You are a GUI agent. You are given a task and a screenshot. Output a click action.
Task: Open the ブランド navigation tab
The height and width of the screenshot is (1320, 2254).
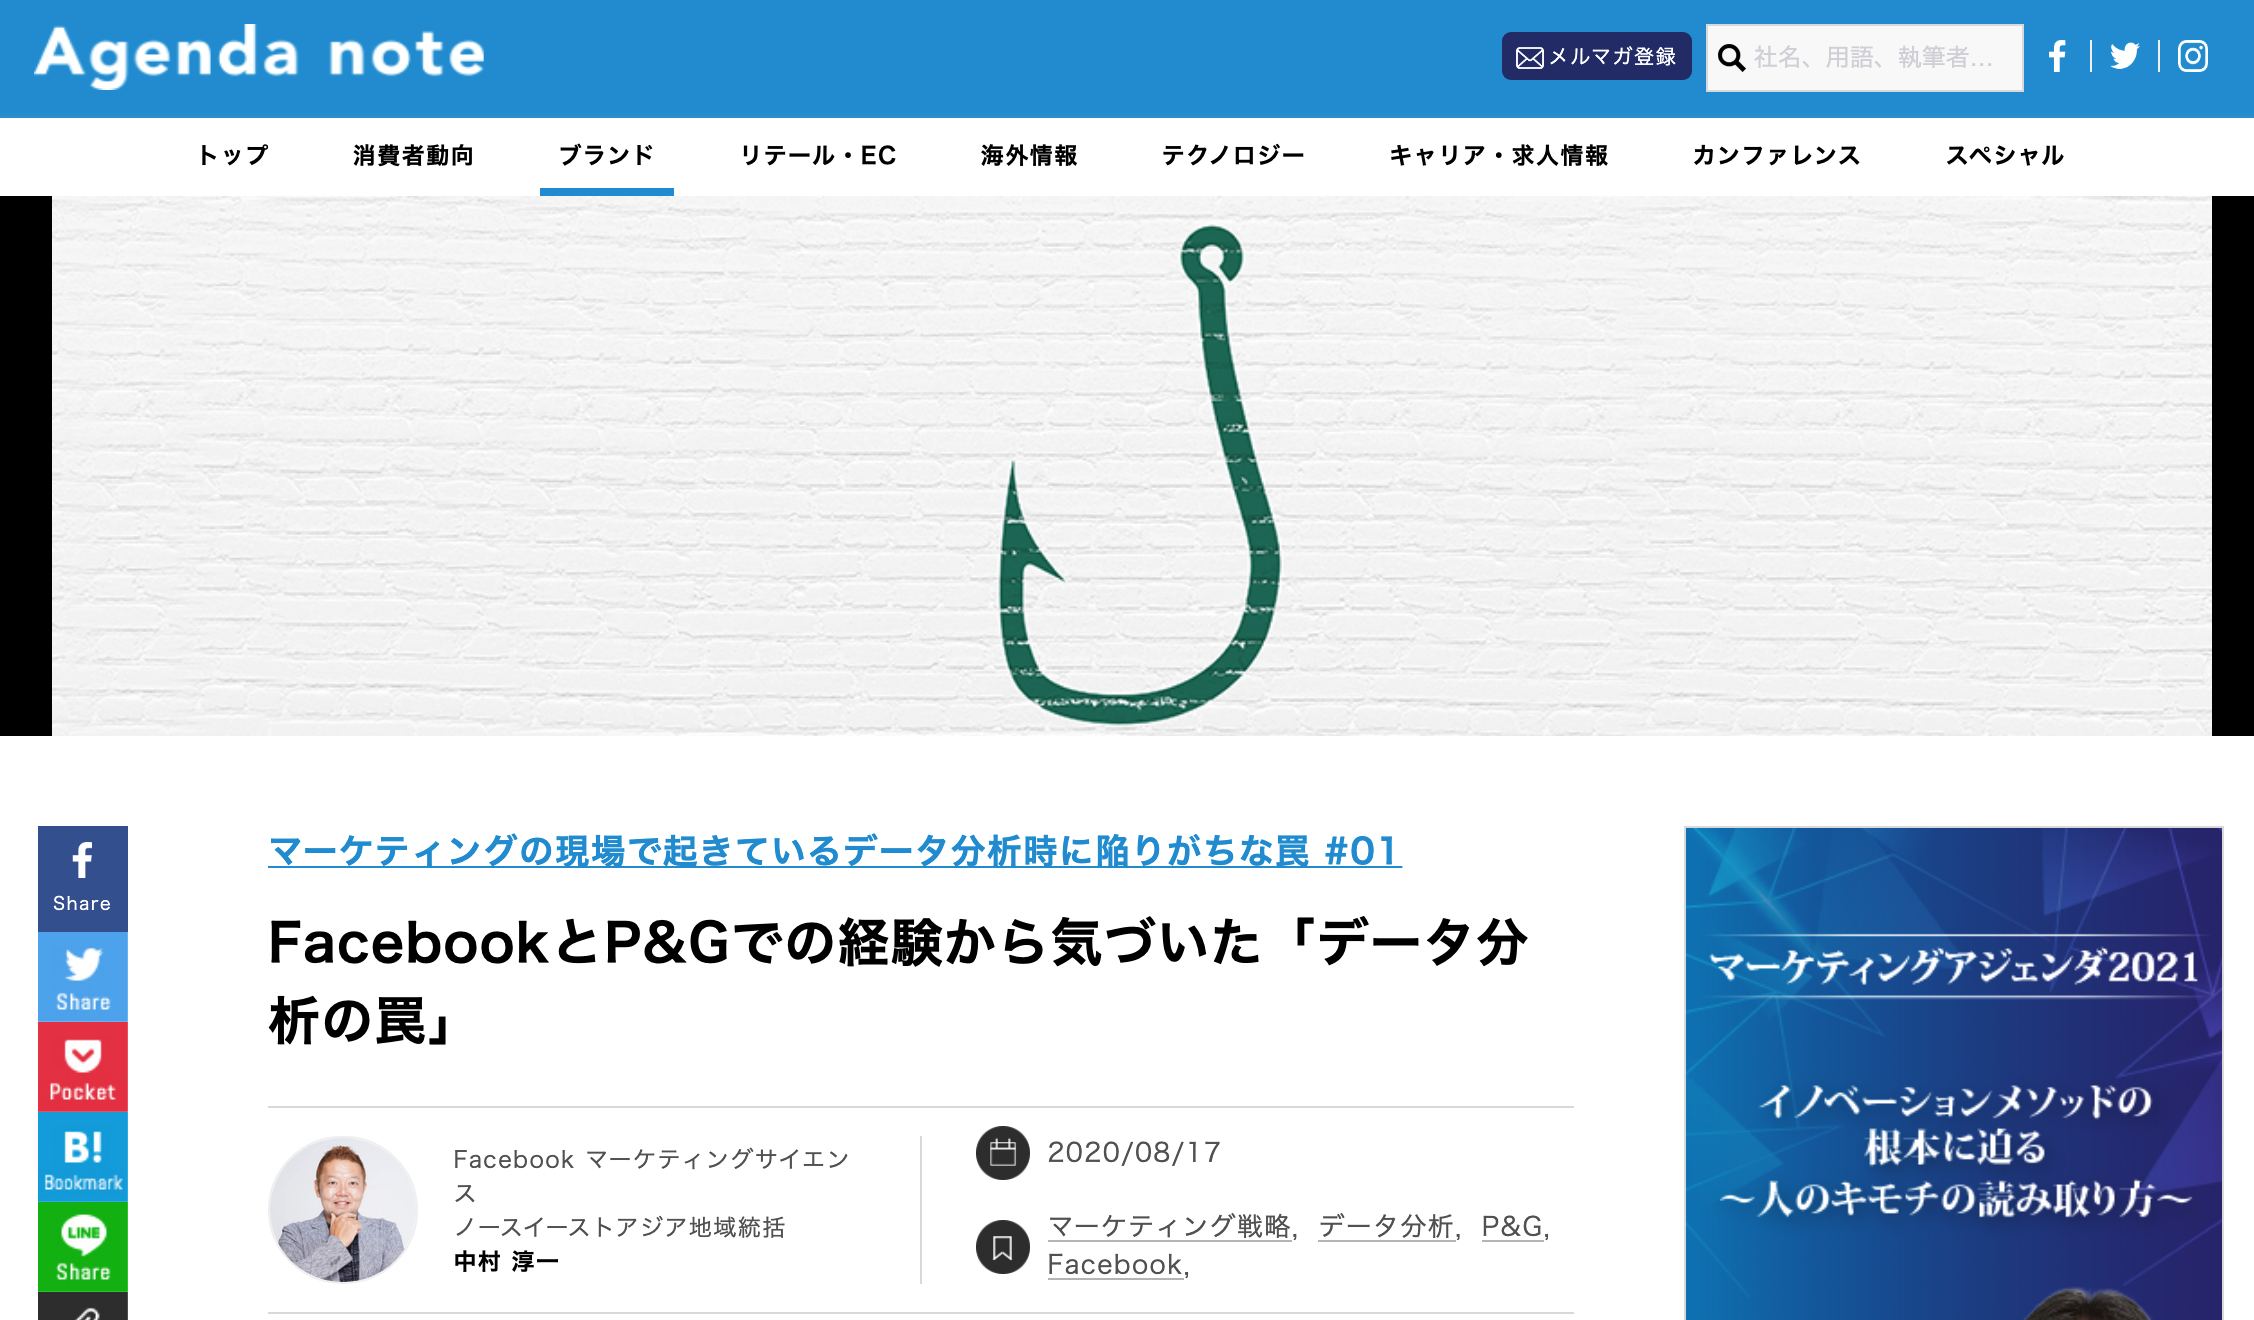(x=606, y=155)
